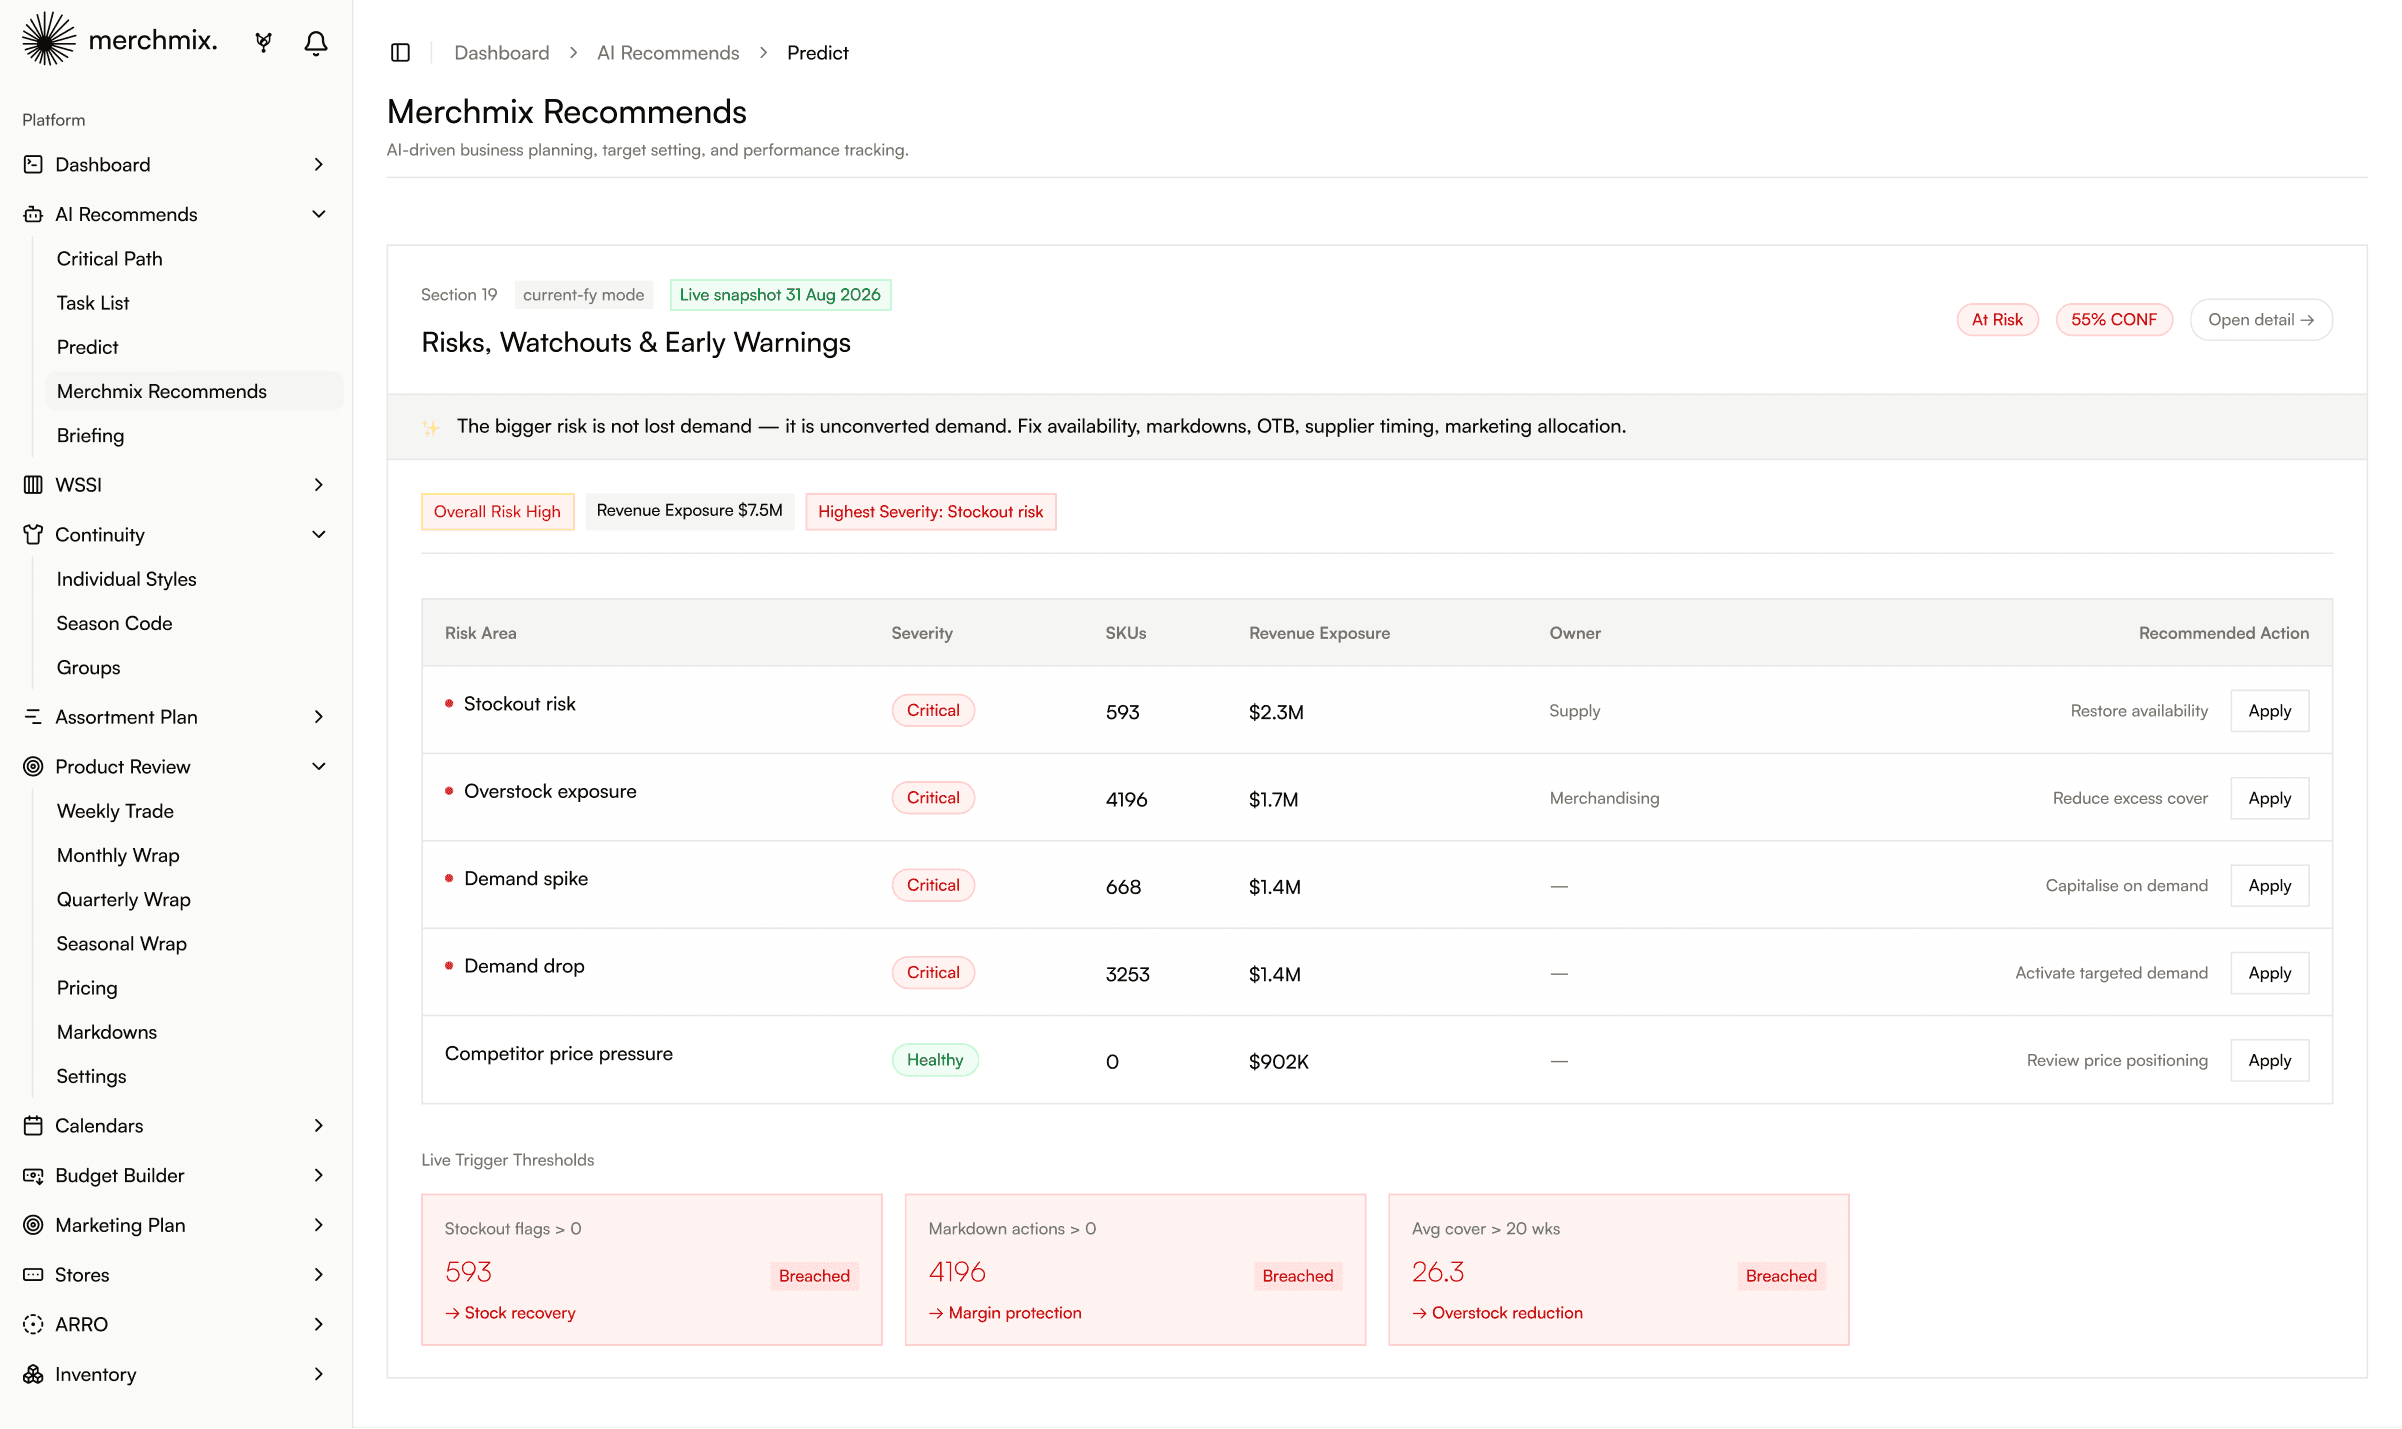The width and height of the screenshot is (2402, 1429).
Task: Apply the Competitor price pressure action
Action: click(2269, 1060)
